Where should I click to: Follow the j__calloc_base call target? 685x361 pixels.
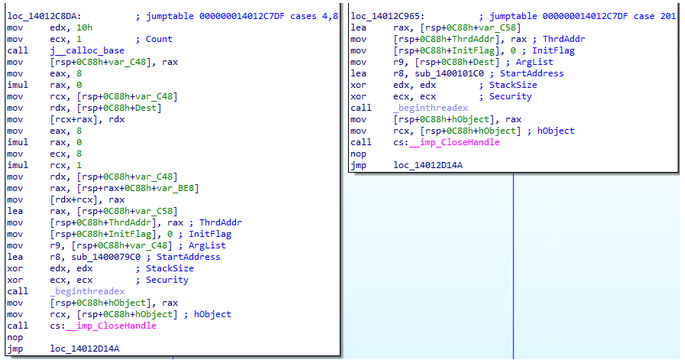pos(87,51)
